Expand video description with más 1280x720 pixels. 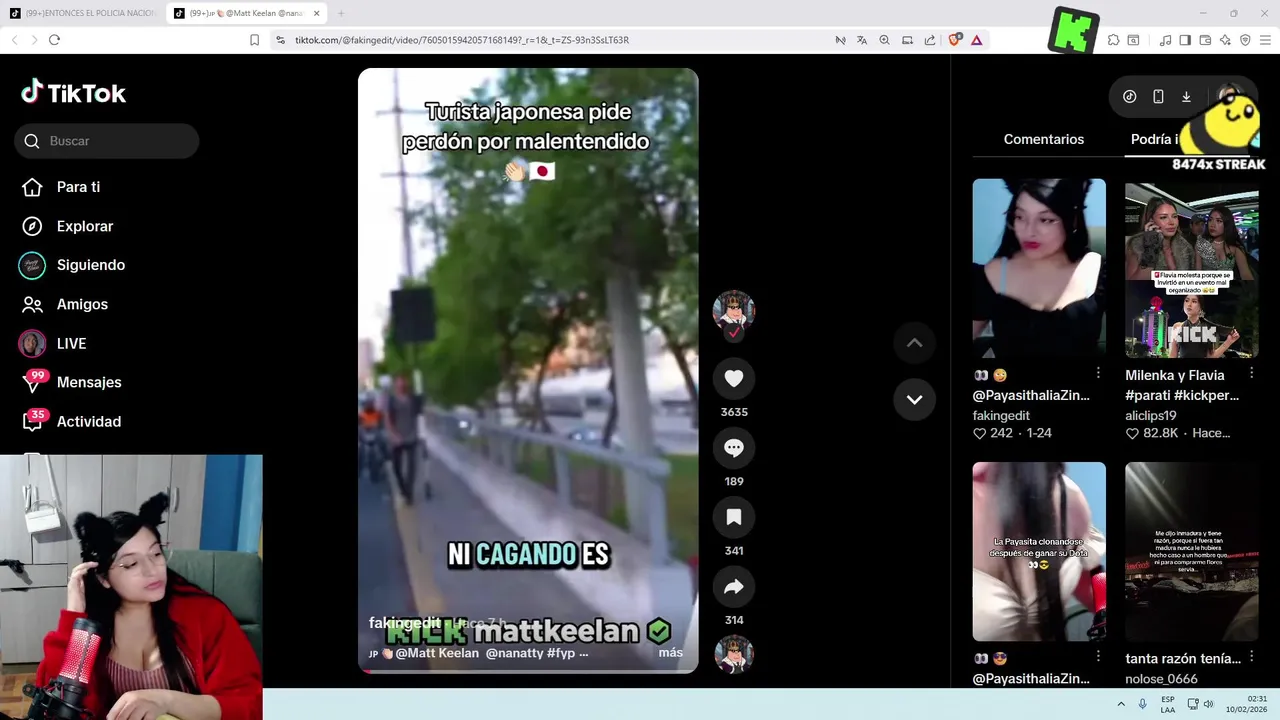tap(671, 653)
